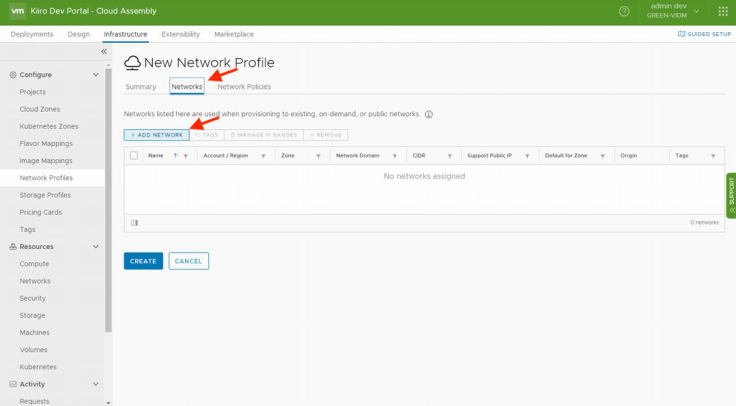Viewport: 736px width, 406px height.
Task: Filter the Account / Region column
Action: (263, 156)
